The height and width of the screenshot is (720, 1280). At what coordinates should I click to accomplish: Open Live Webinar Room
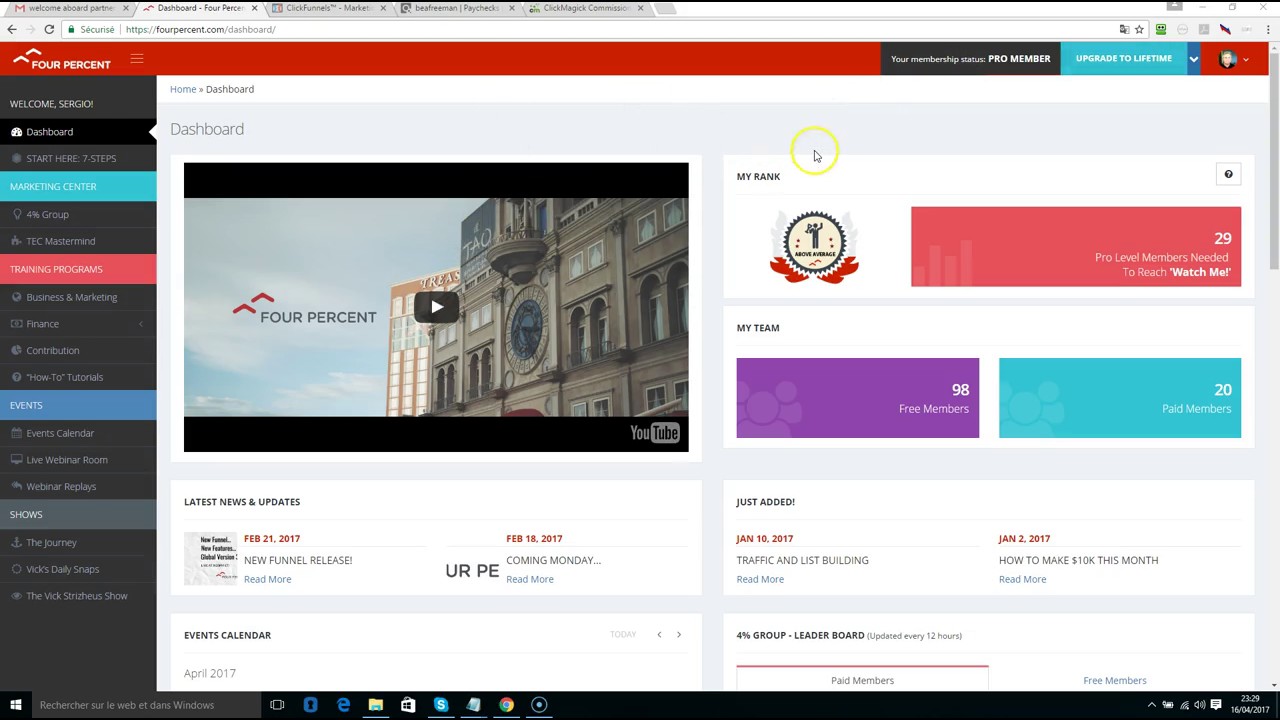coord(78,460)
